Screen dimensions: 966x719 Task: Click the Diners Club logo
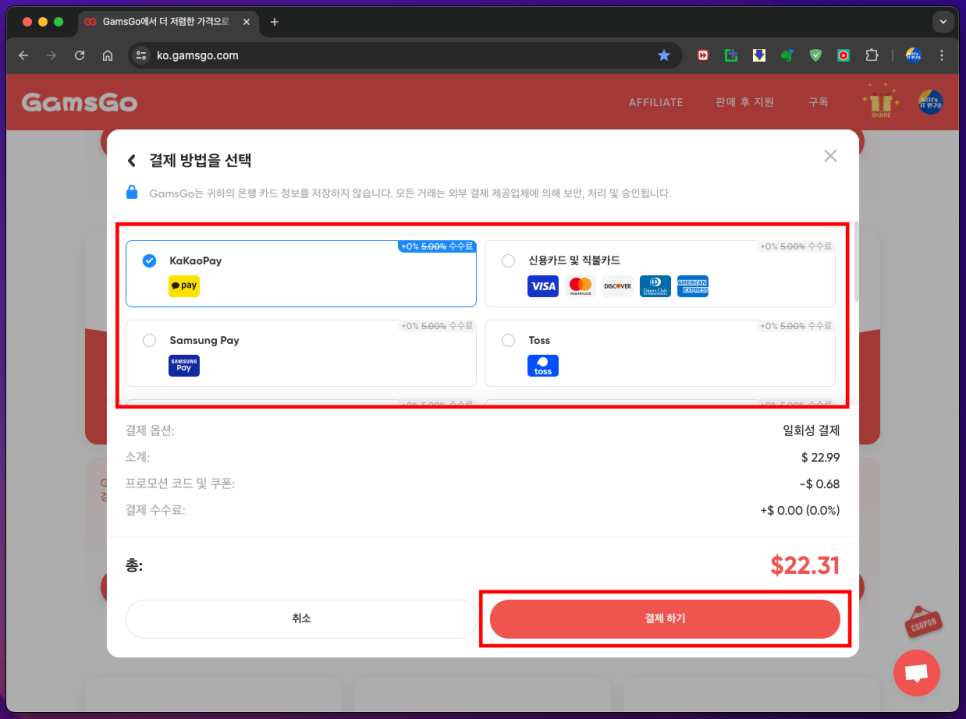pyautogui.click(x=655, y=286)
